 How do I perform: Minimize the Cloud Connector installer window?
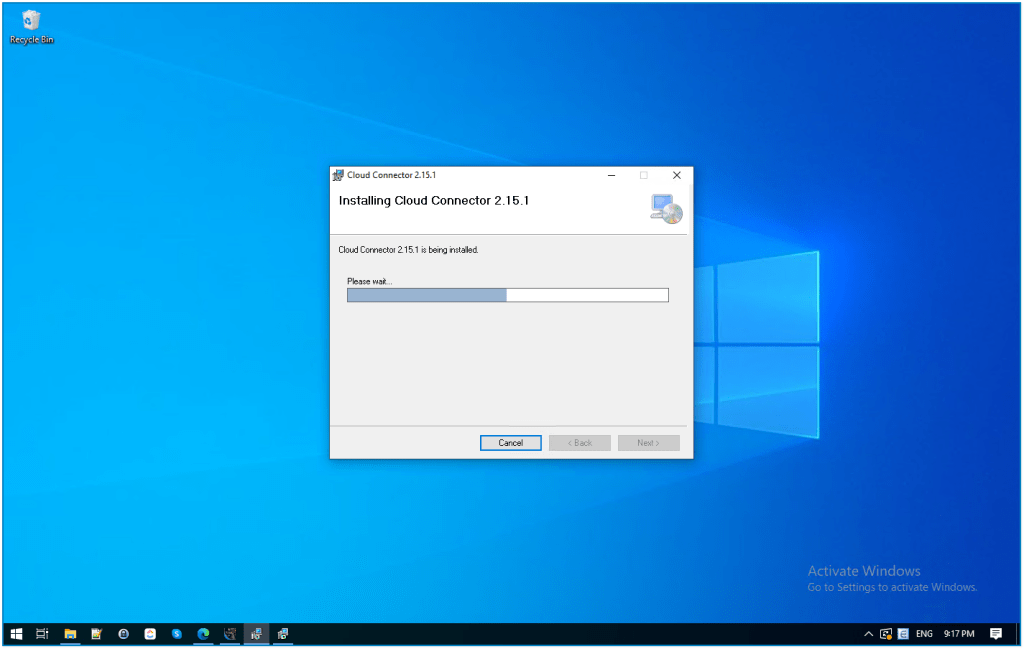coord(610,175)
